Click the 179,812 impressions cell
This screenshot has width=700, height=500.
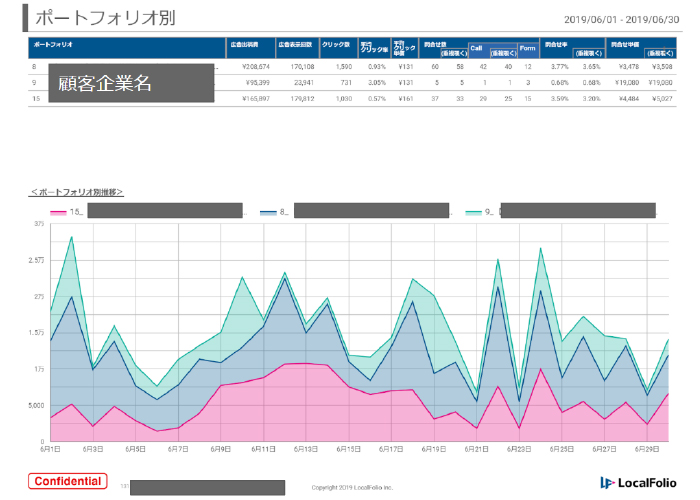[302, 99]
